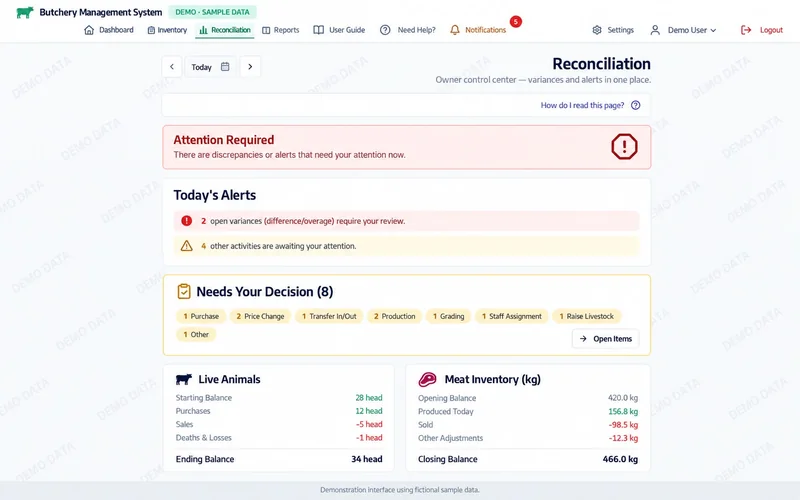Viewport: 800px width, 500px height.
Task: Click the 1 Other chip
Action: point(196,335)
